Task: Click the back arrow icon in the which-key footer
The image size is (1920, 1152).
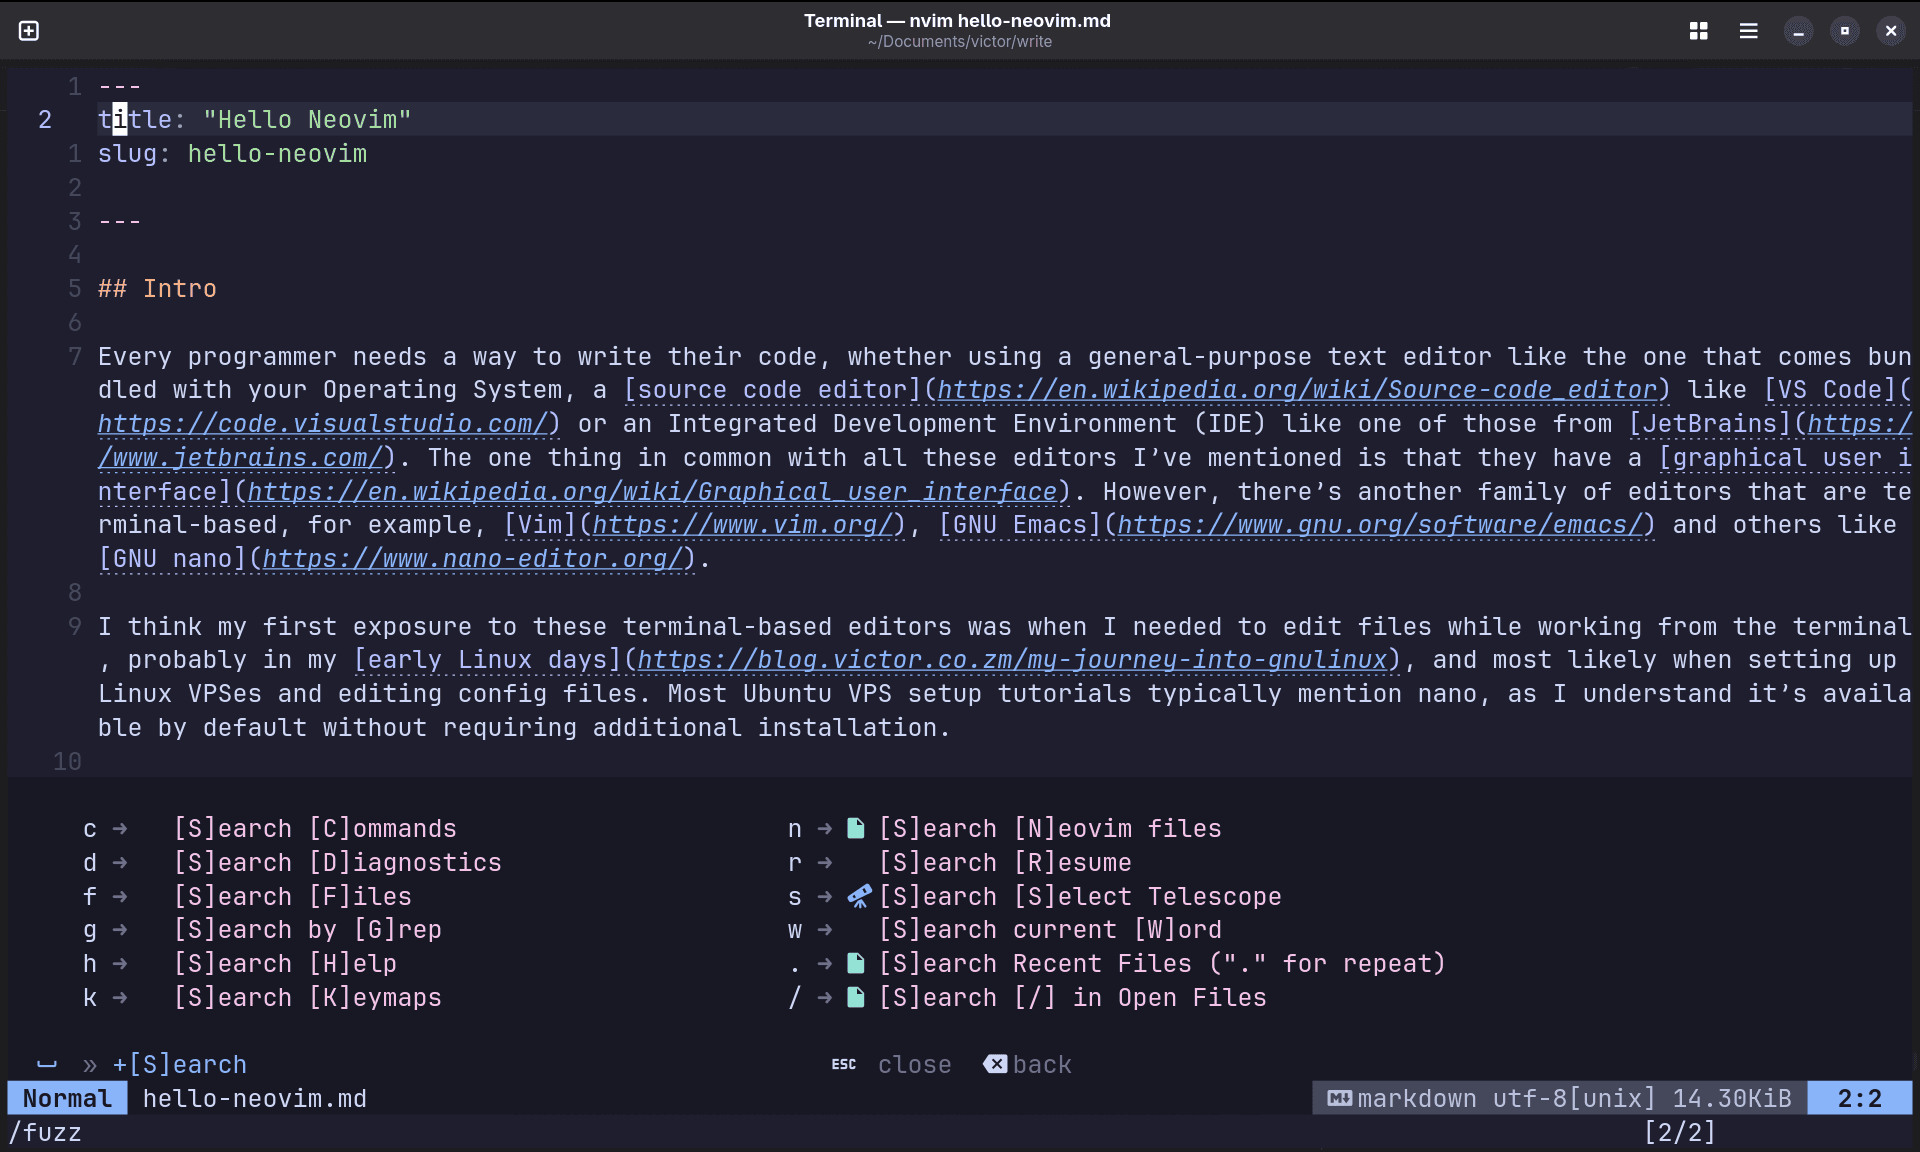Action: (x=994, y=1064)
